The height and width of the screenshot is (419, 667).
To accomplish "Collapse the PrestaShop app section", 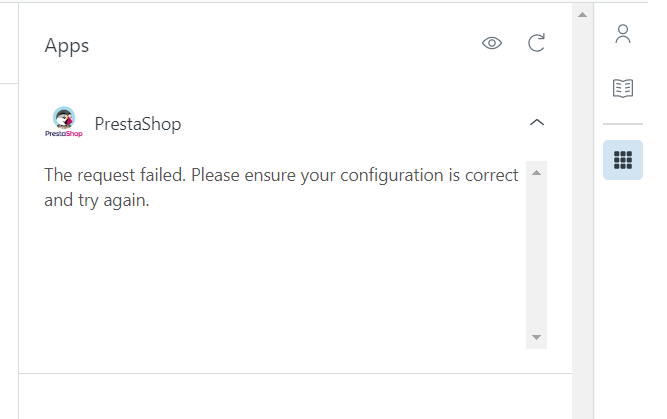I will pyautogui.click(x=537, y=123).
